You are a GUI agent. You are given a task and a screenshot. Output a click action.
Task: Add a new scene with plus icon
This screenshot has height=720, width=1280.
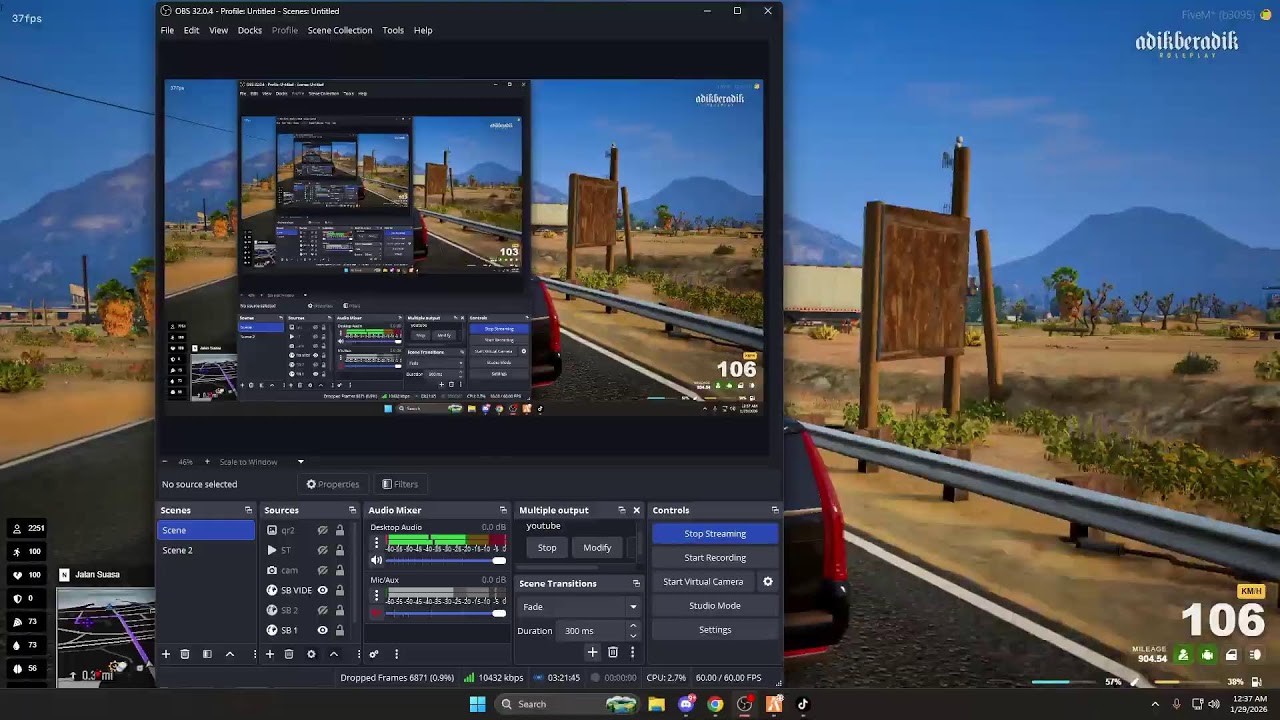coord(166,654)
